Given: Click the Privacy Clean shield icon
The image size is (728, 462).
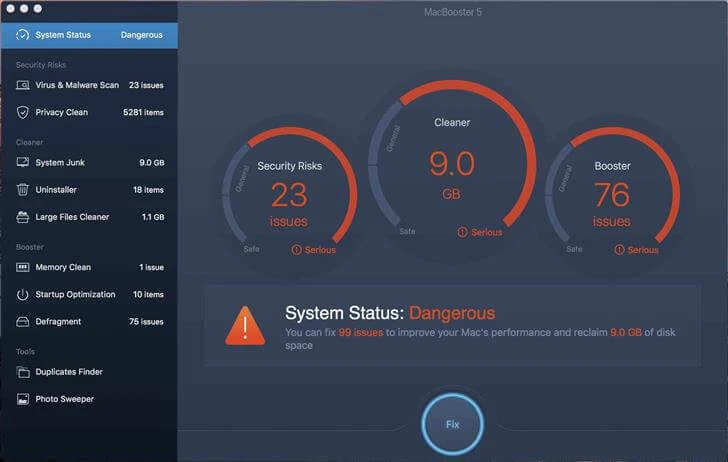Looking at the screenshot, I should click(x=23, y=112).
